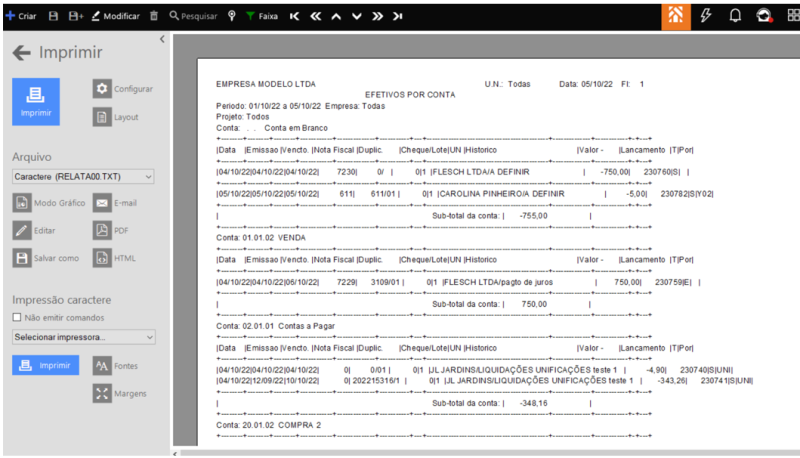Click the location pin icon
This screenshot has width=800, height=458.
(x=232, y=16)
